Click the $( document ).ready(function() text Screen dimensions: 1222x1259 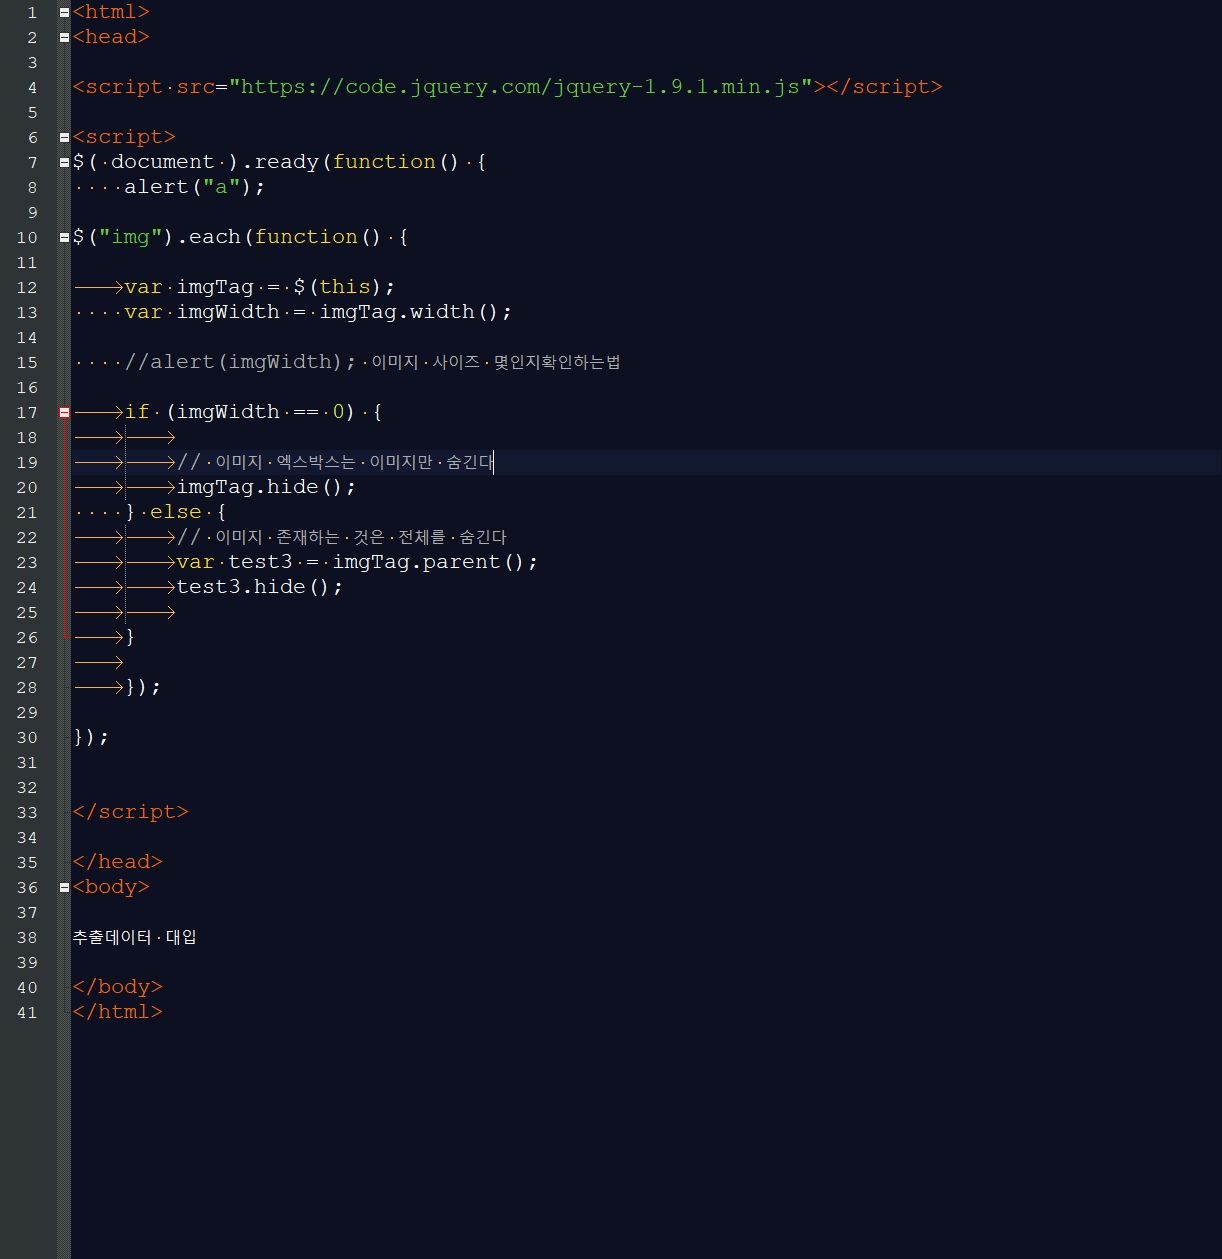click(x=266, y=162)
